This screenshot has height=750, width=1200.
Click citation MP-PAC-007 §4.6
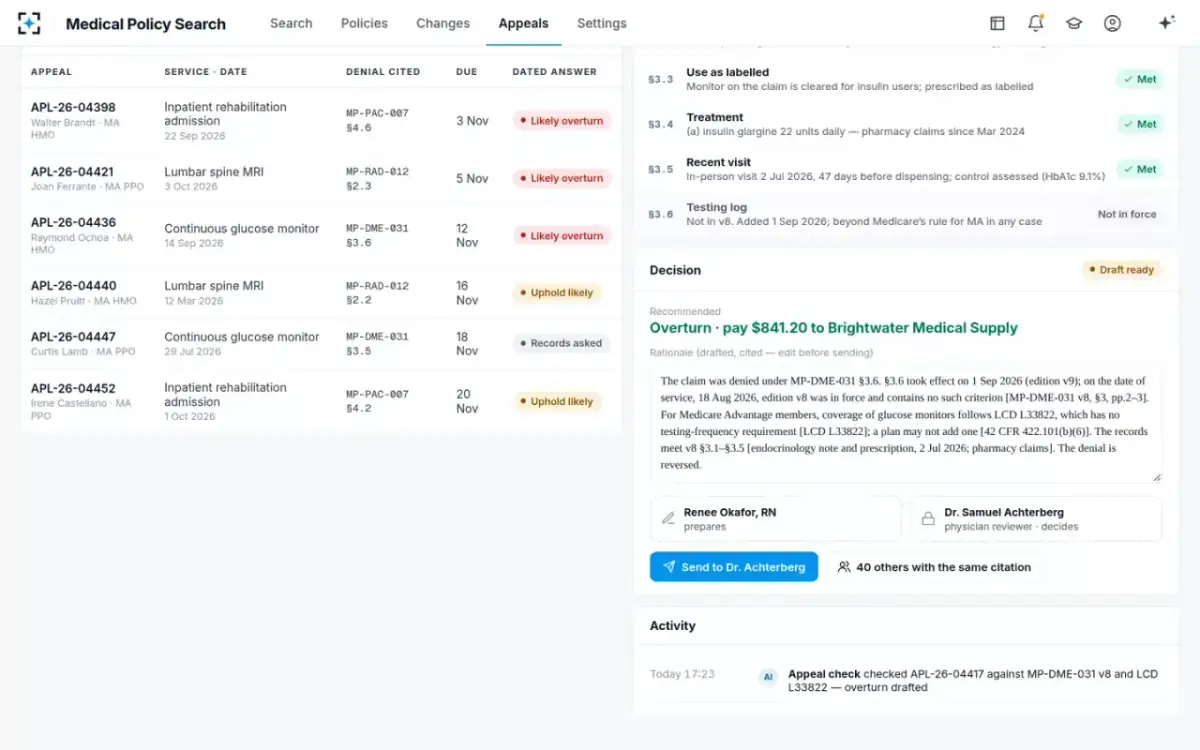point(377,121)
